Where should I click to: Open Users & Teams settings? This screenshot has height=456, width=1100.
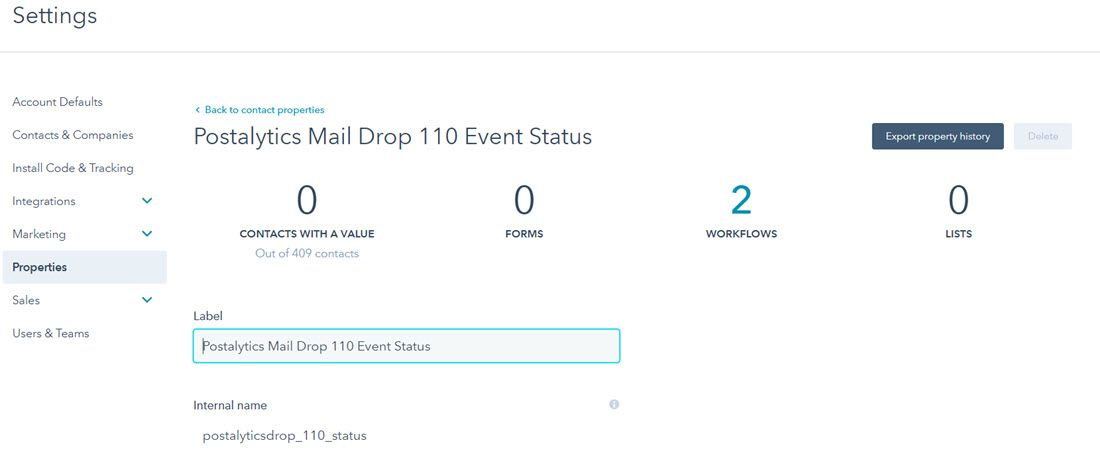pyautogui.click(x=51, y=333)
